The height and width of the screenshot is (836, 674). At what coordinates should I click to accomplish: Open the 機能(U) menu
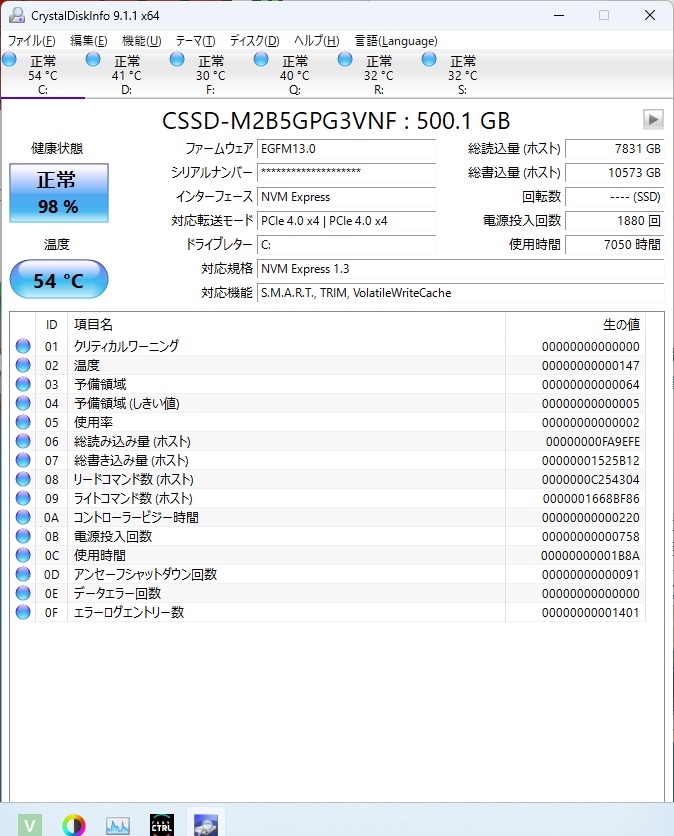pos(141,41)
